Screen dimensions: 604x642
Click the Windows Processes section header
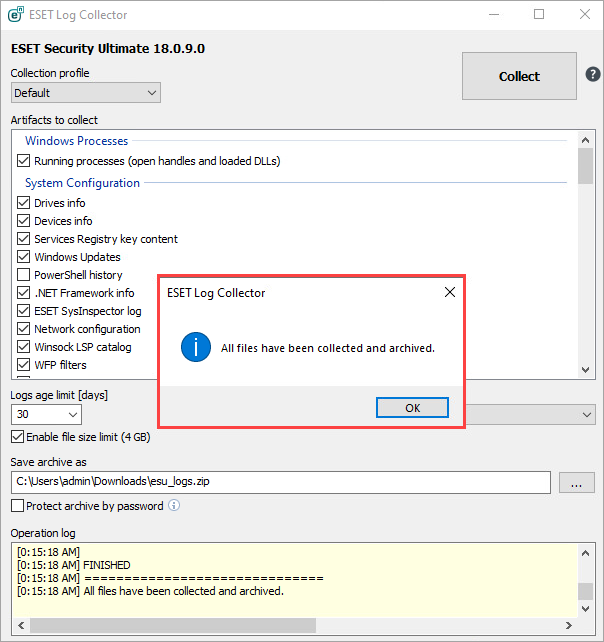[77, 140]
